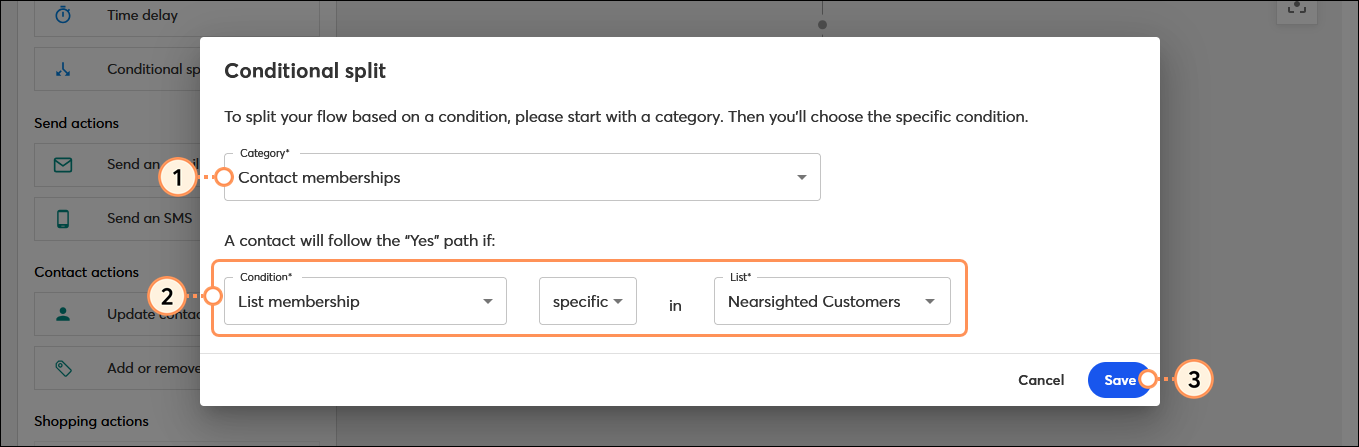Click the Send an SMS phone icon

62,218
